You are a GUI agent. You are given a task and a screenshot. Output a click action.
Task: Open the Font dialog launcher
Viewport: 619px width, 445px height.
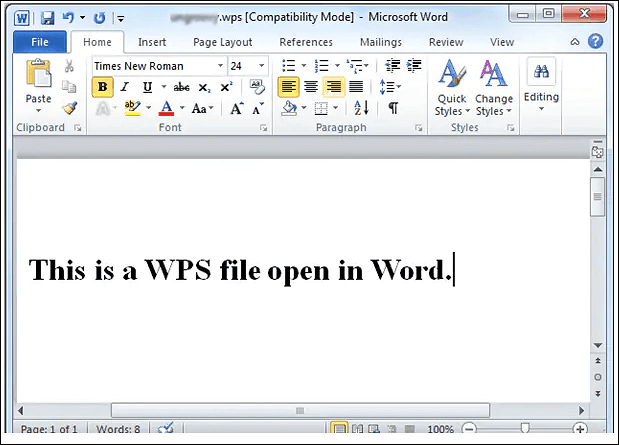263,128
